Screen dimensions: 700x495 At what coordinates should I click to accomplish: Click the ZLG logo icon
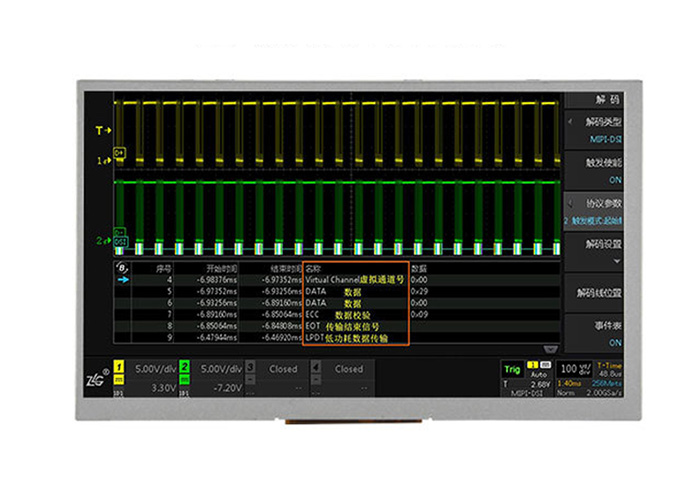pyautogui.click(x=96, y=382)
